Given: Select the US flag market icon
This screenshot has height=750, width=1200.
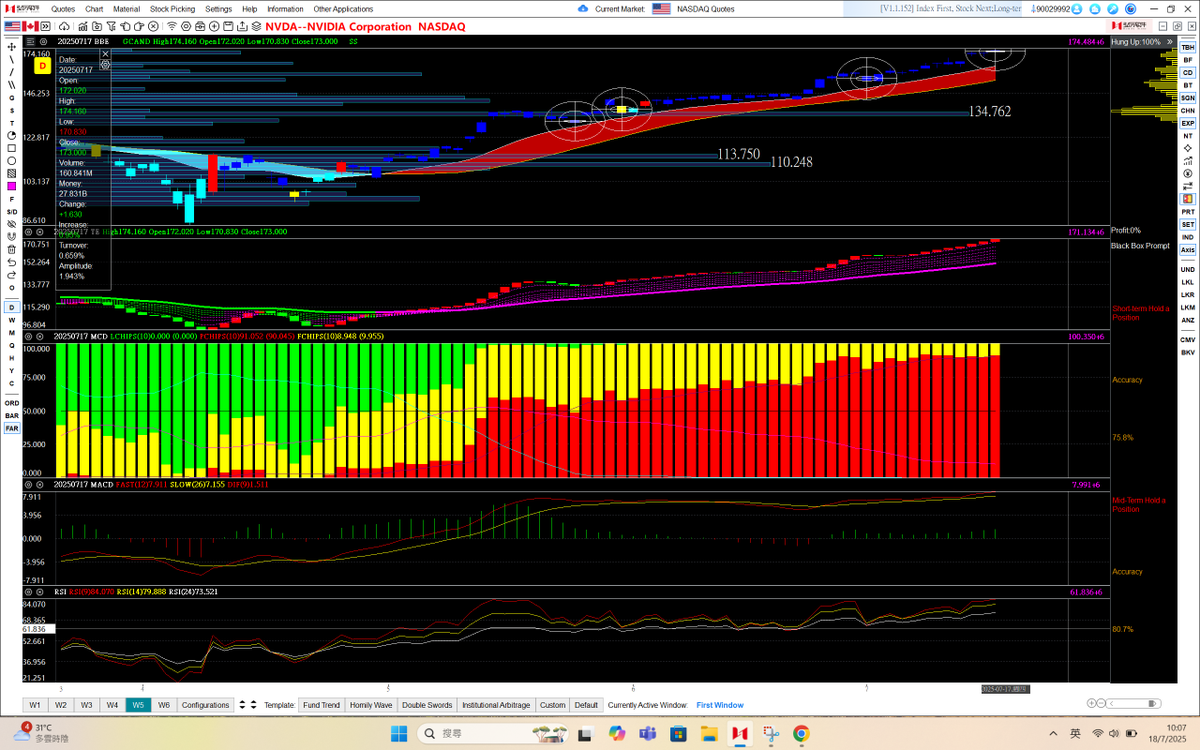Looking at the screenshot, I should click(x=12, y=26).
